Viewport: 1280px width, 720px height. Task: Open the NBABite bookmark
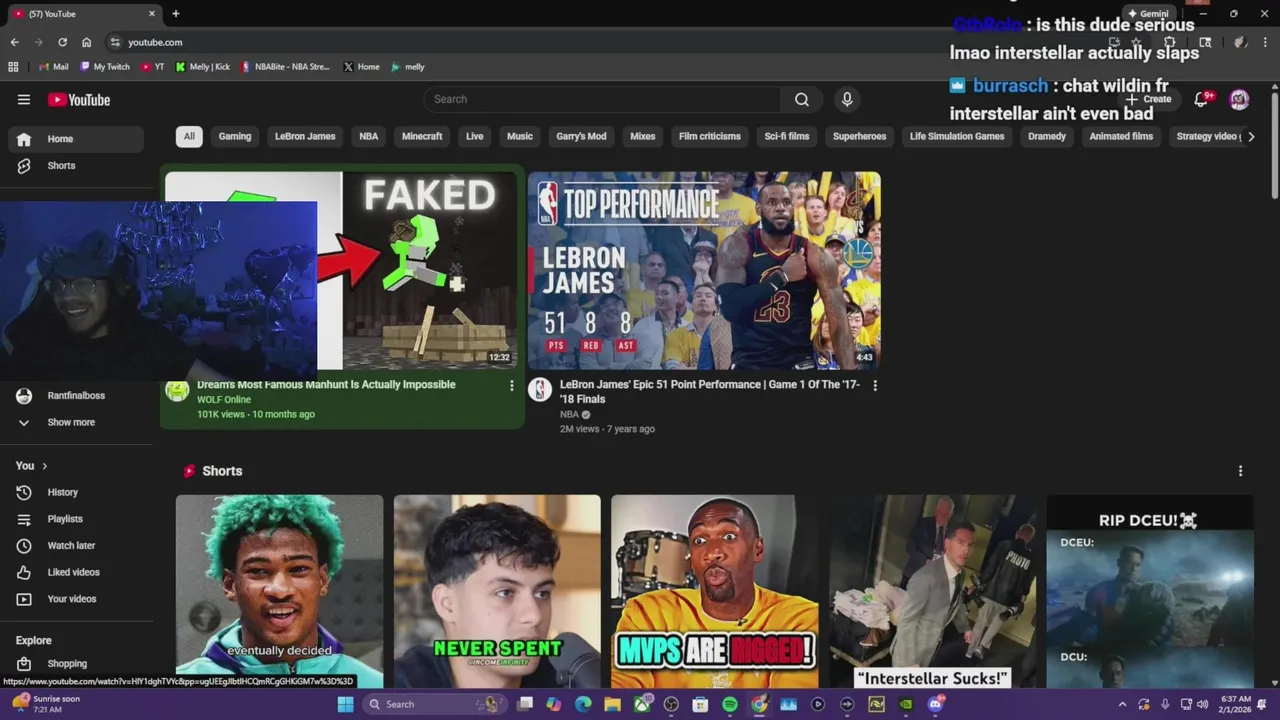click(285, 67)
